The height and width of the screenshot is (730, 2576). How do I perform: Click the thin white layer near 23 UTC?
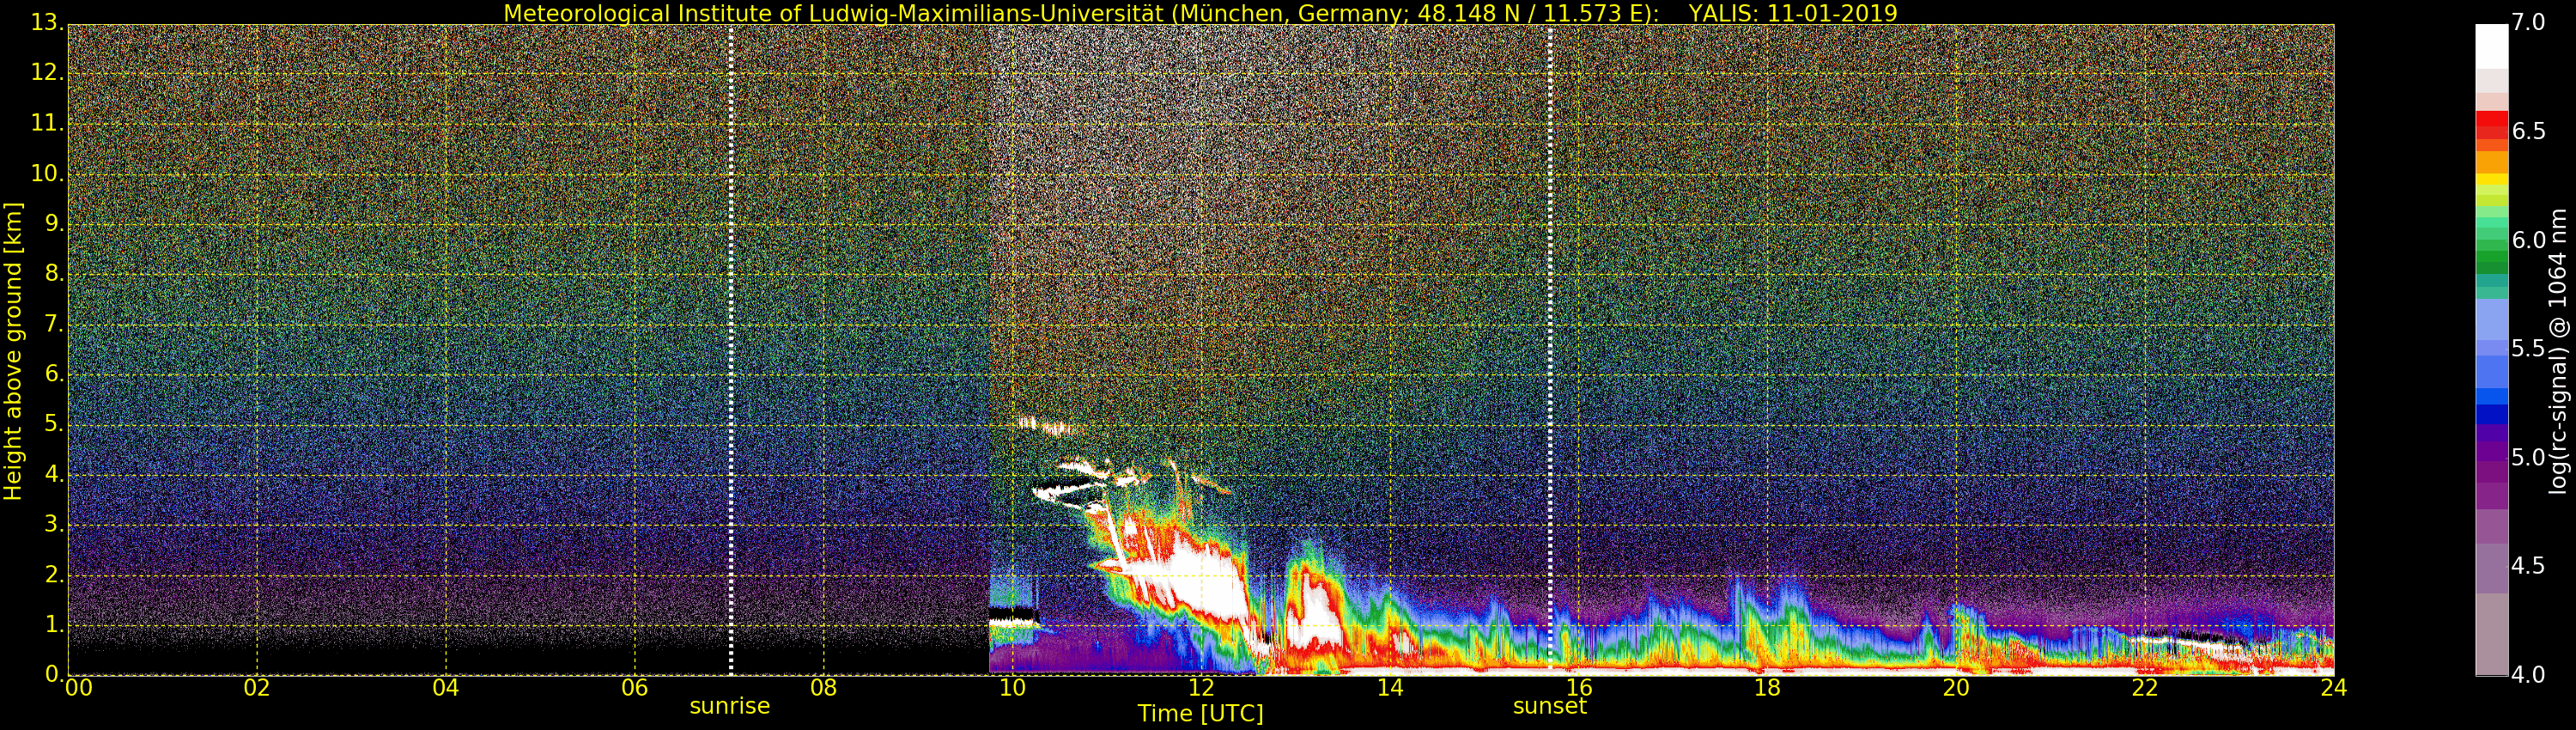point(2190,643)
